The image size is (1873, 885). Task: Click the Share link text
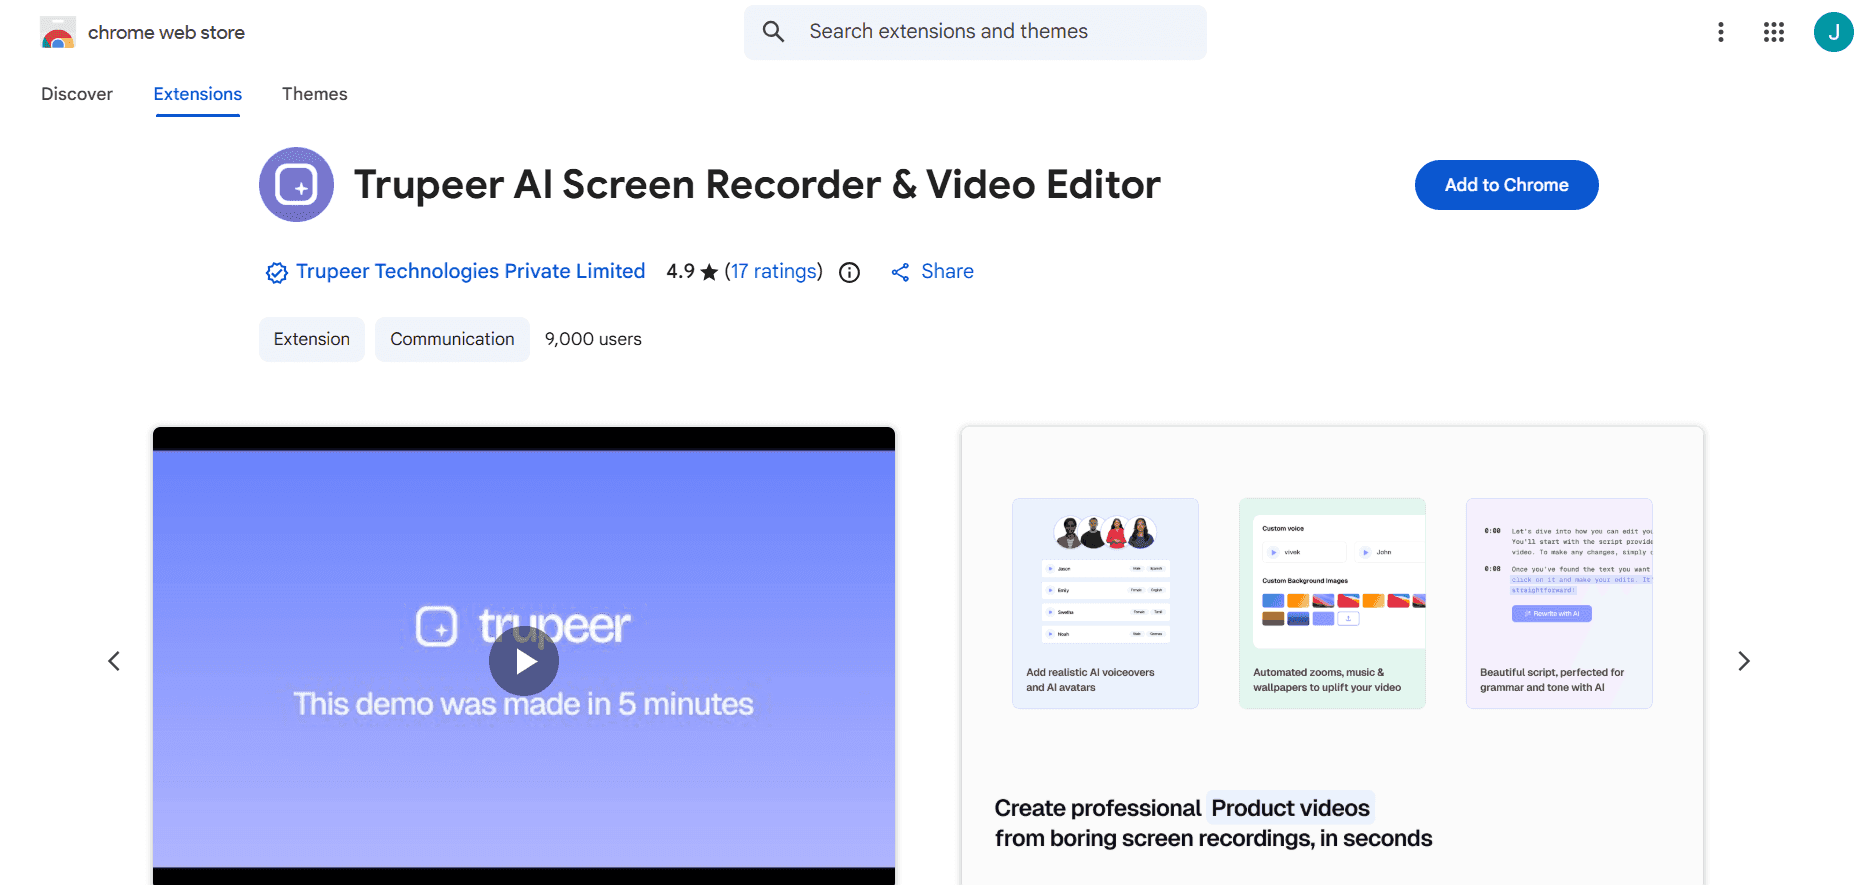pos(947,272)
